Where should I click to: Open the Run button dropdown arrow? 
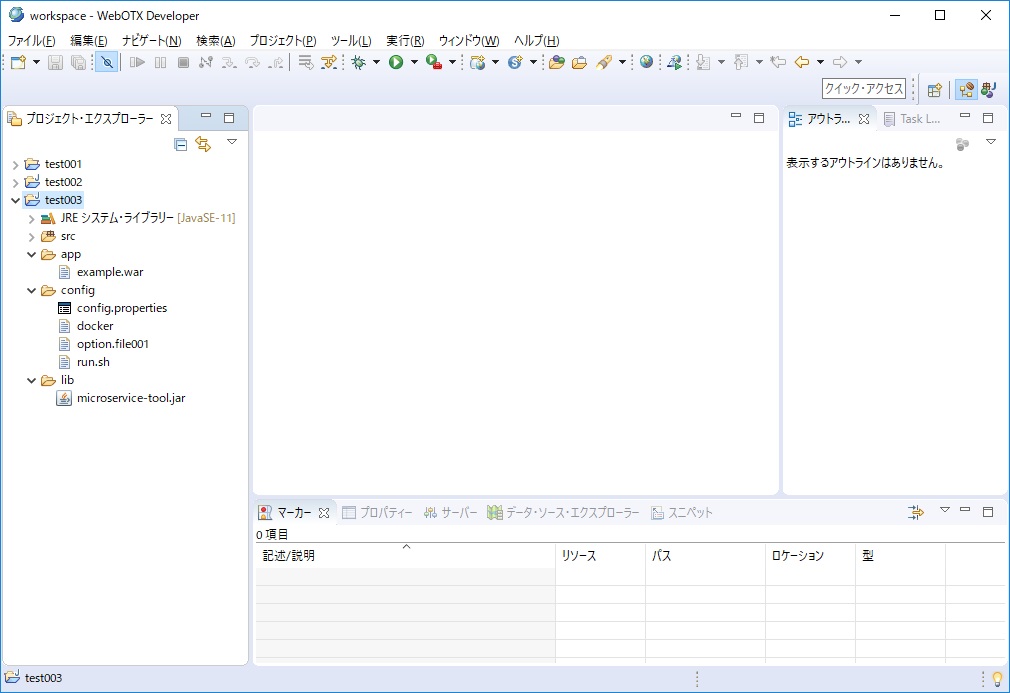414,62
